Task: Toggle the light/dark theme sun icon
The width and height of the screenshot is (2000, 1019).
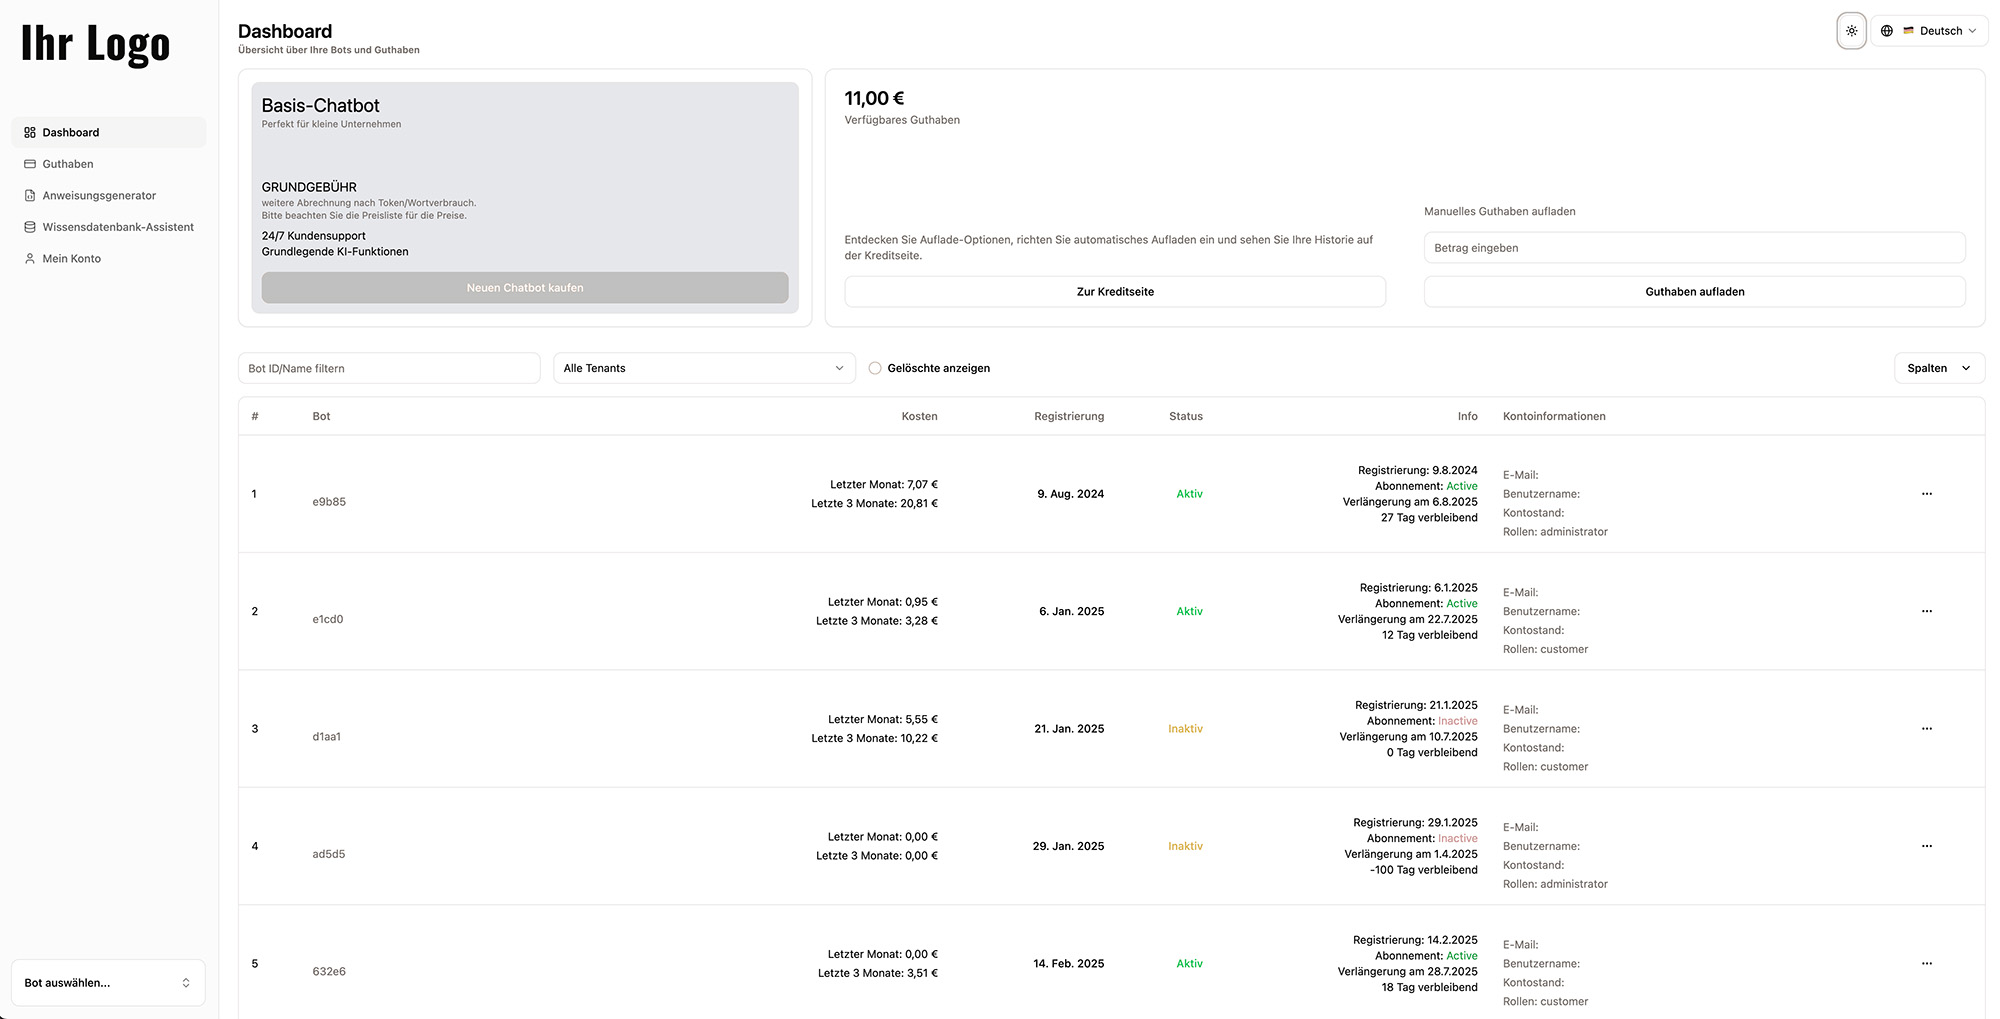Action: point(1851,31)
